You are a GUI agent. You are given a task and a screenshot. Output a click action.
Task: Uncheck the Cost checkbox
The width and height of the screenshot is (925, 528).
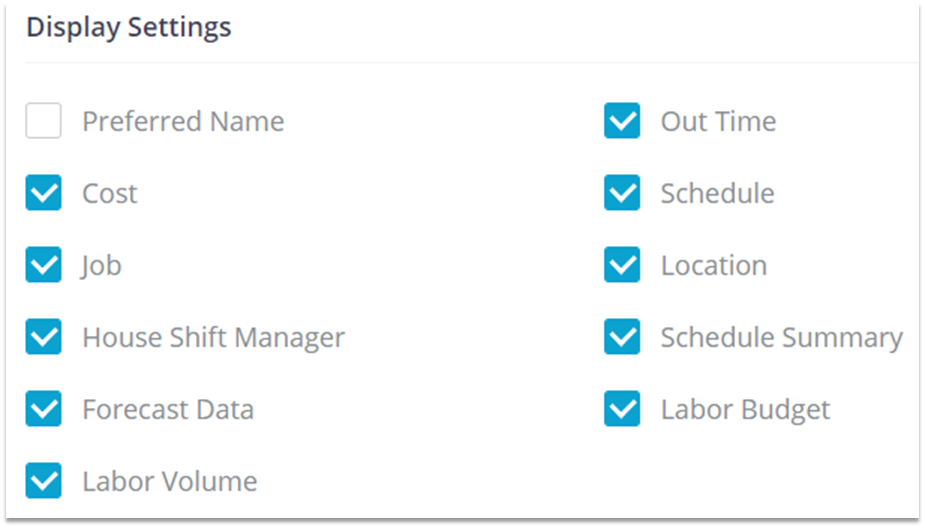tap(43, 194)
